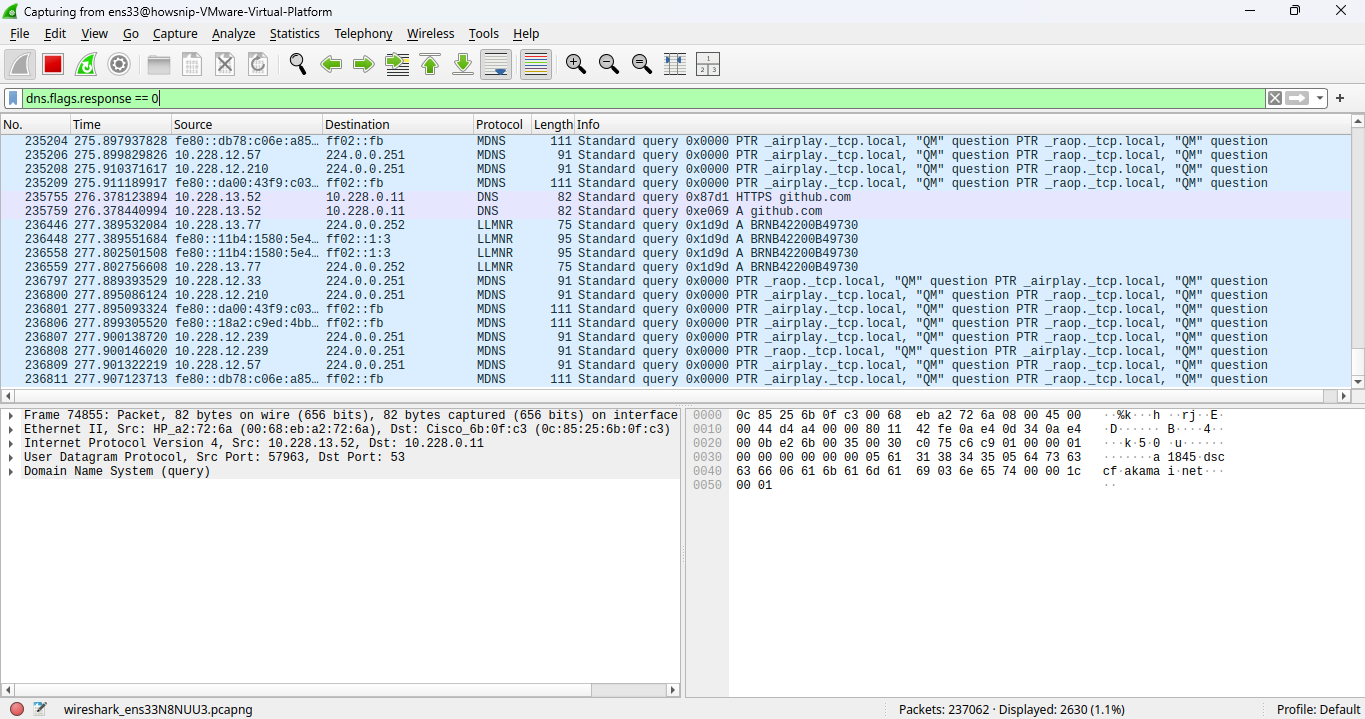
Task: Open the filter bookmark menu
Action: (13, 98)
